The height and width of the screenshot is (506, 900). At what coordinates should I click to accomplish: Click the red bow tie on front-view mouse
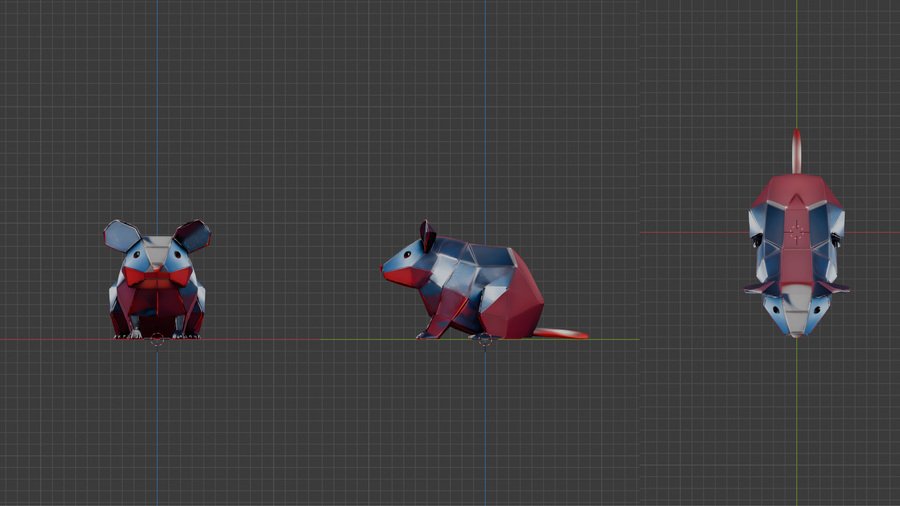pyautogui.click(x=157, y=277)
